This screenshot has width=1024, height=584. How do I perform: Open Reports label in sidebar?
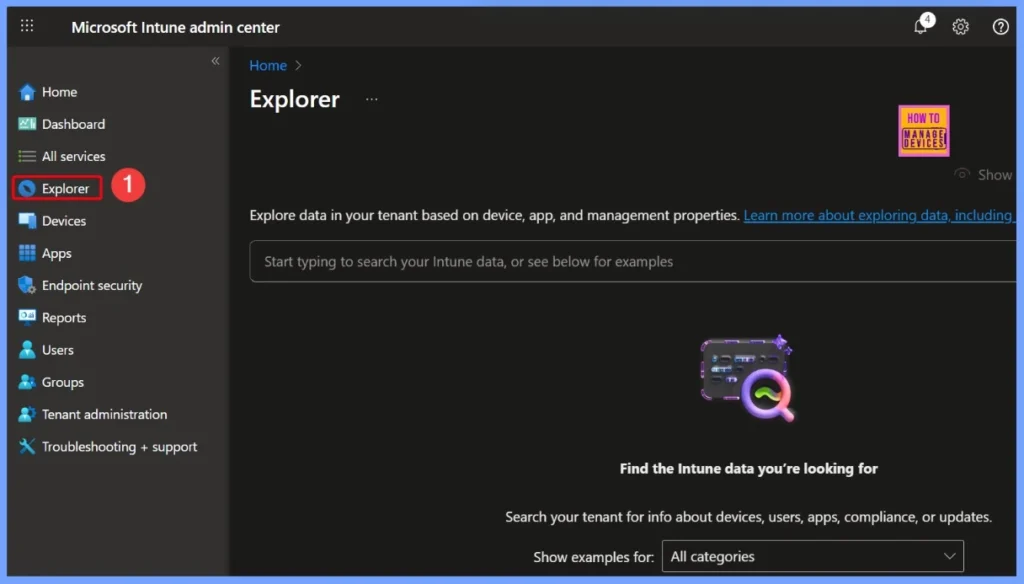click(64, 318)
